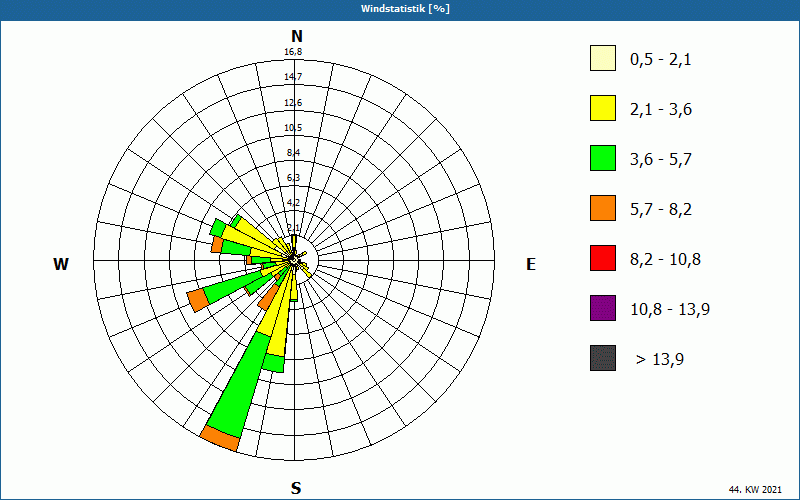Screen dimensions: 800x500
Task: Click the > 13,9 legend label
Action: pyautogui.click(x=660, y=360)
